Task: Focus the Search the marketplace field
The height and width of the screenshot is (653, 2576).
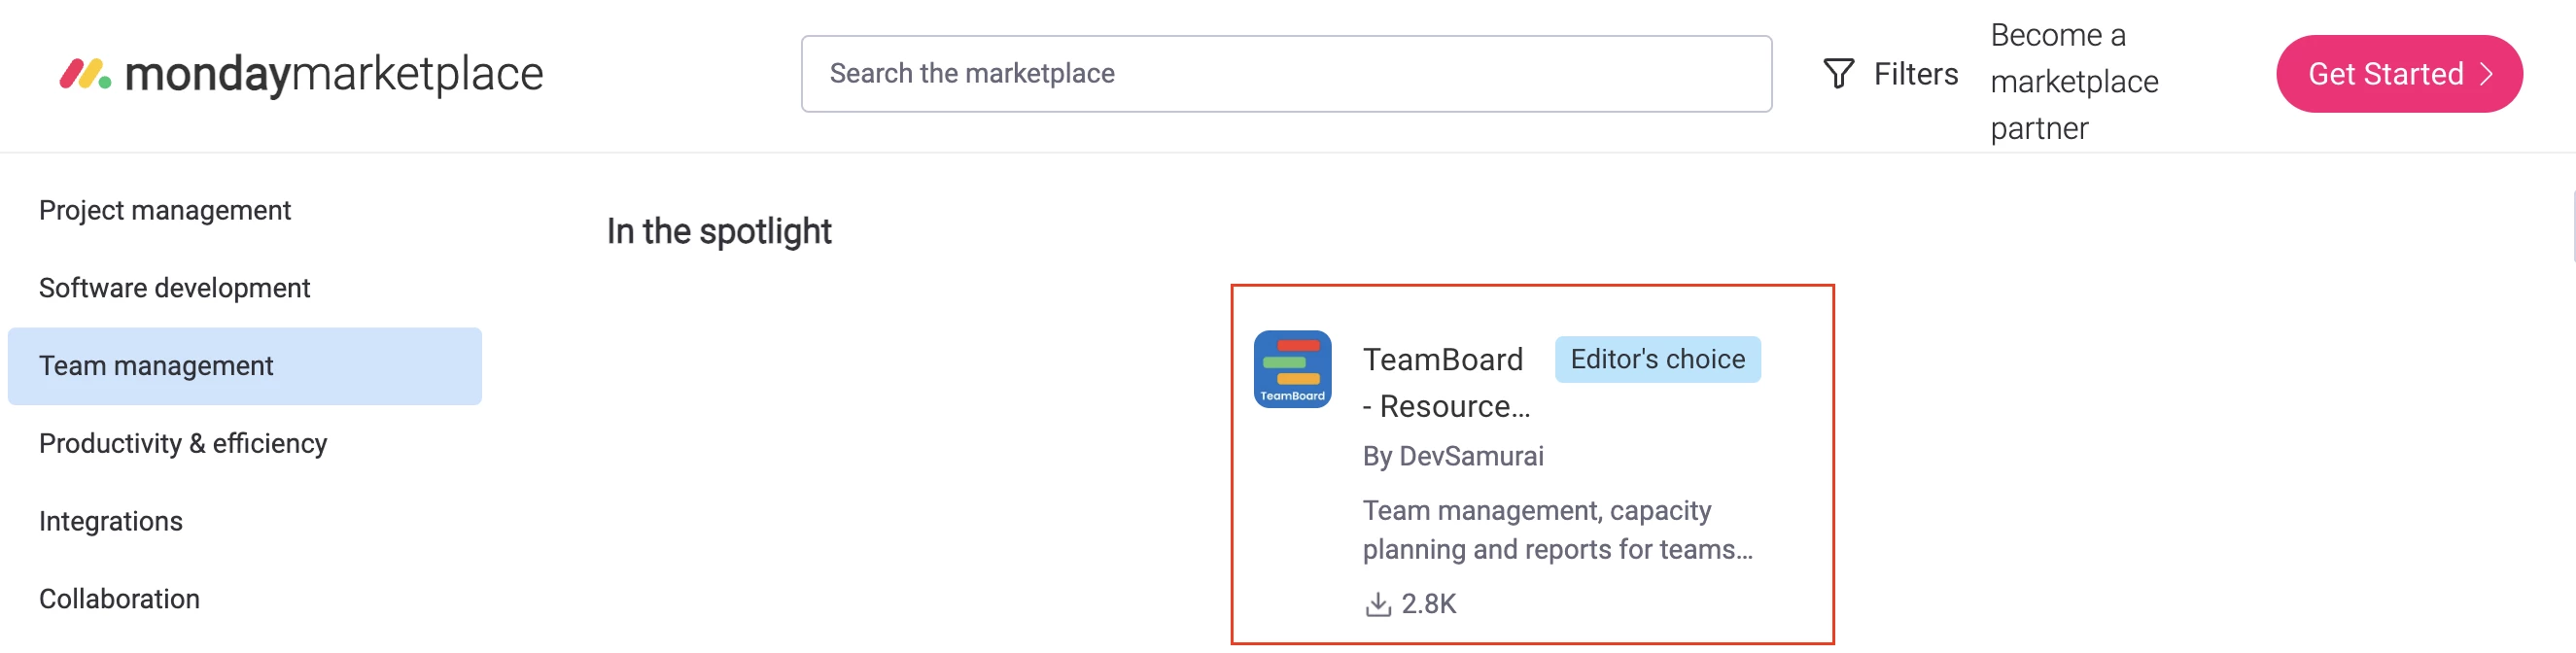Action: click(x=1286, y=74)
